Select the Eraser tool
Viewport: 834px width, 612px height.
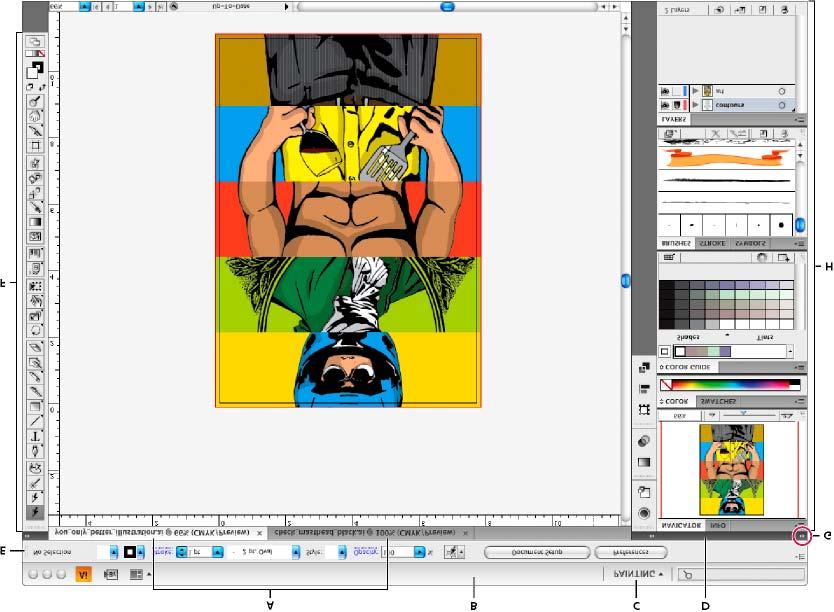click(35, 348)
